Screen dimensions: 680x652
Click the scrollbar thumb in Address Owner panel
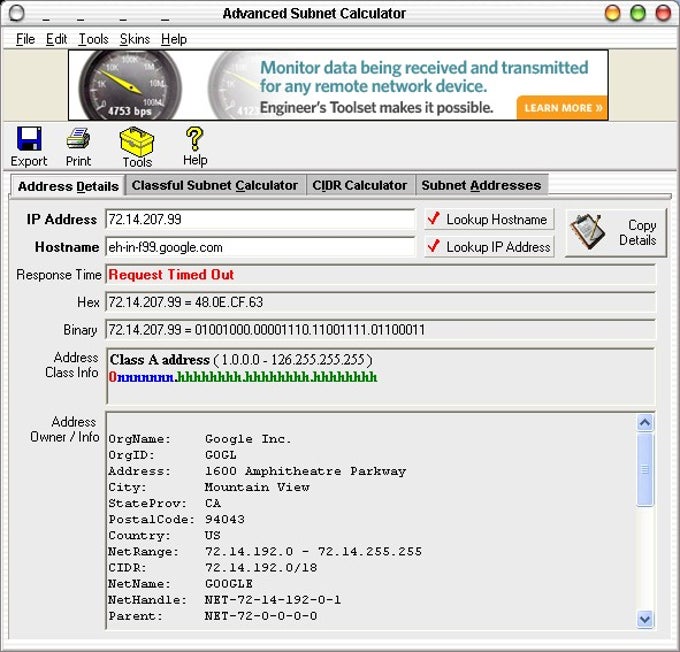pos(645,469)
